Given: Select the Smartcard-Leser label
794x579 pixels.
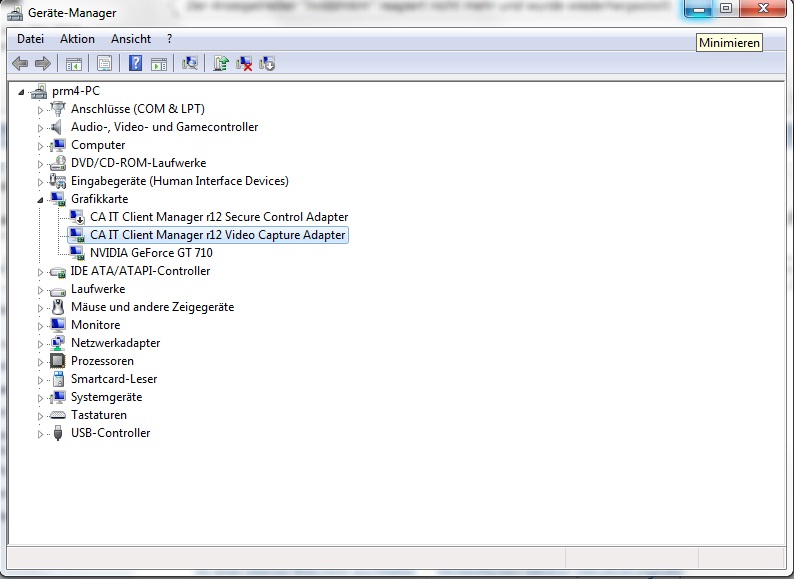Looking at the screenshot, I should pyautogui.click(x=114, y=379).
